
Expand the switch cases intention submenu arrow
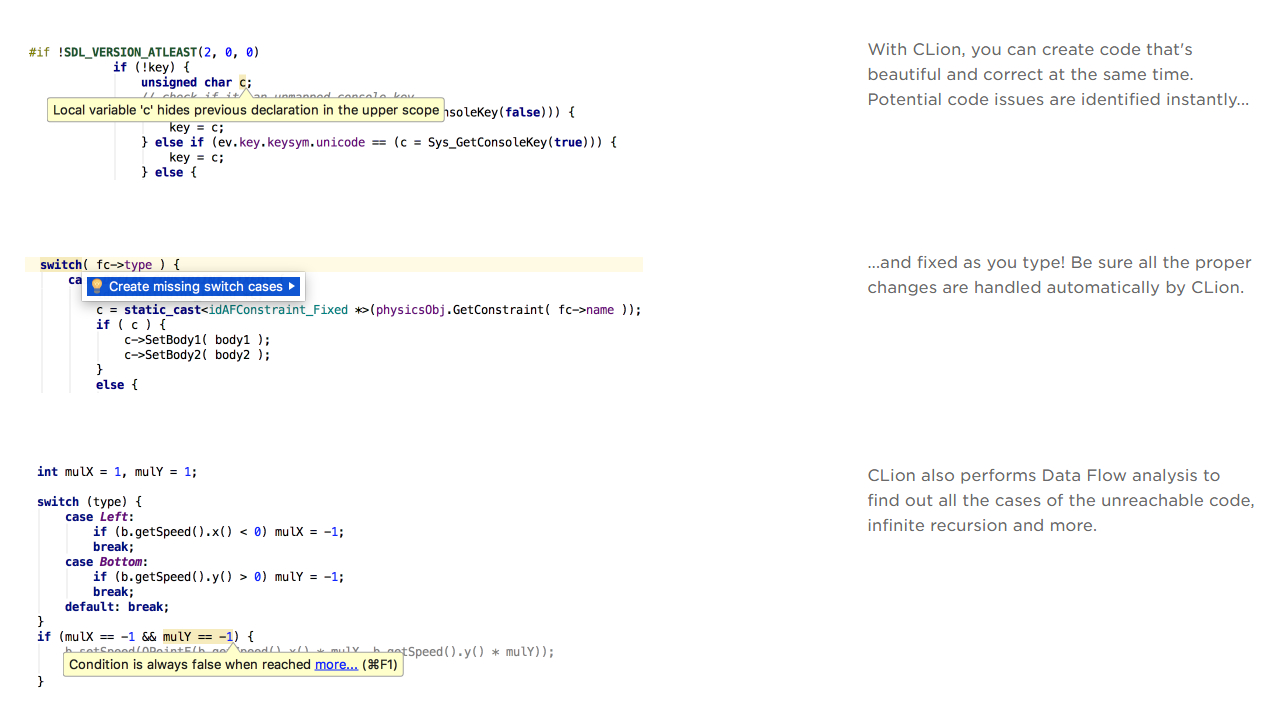[x=293, y=286]
